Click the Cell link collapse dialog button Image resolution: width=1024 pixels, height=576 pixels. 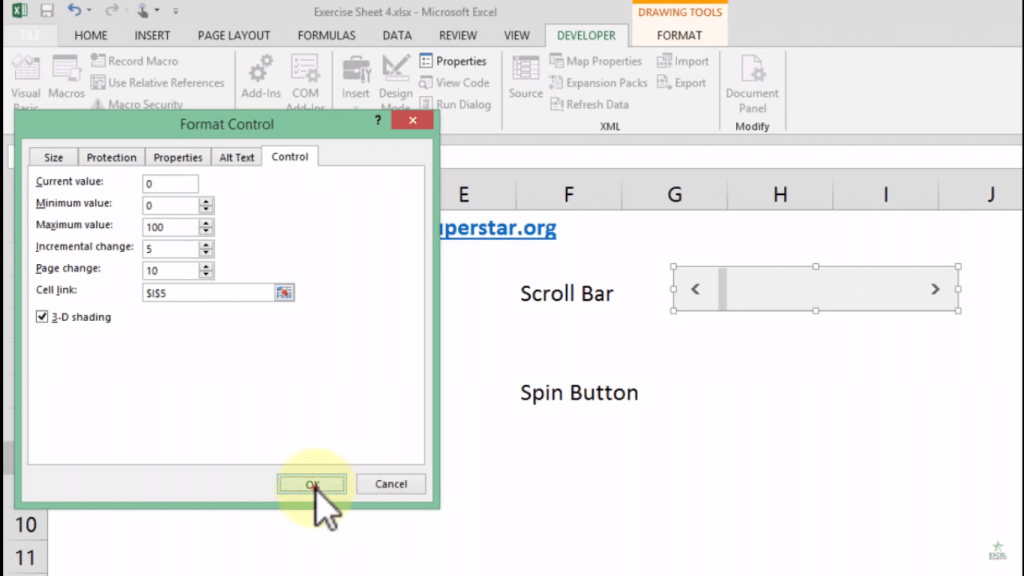coord(284,291)
